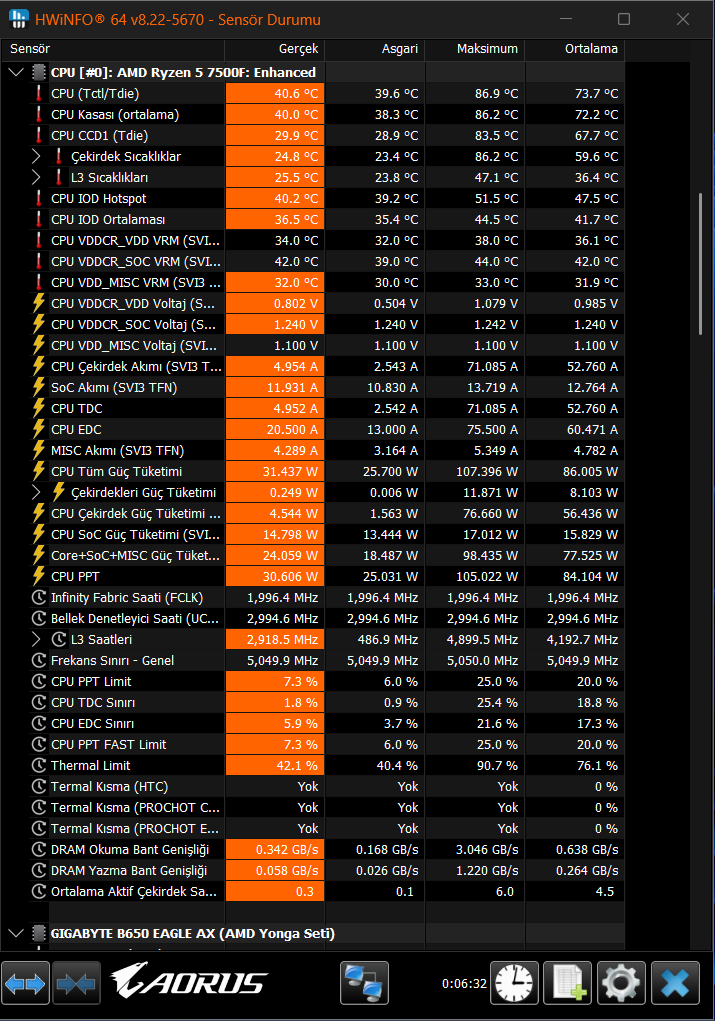Select the Ortalama Aktif Çekirdek Sa... row
This screenshot has width=715, height=1021.
[x=313, y=891]
